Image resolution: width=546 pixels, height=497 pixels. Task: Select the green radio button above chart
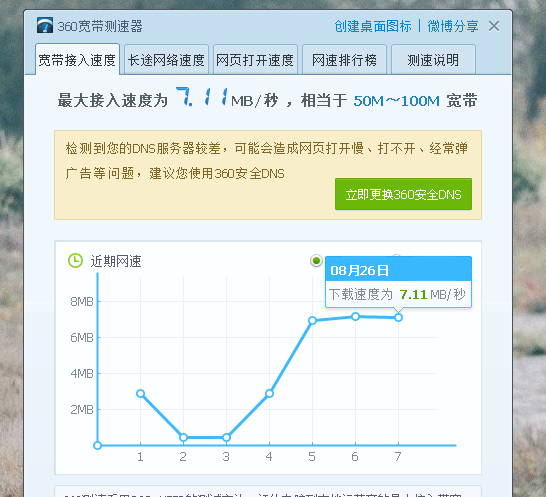pyautogui.click(x=316, y=261)
